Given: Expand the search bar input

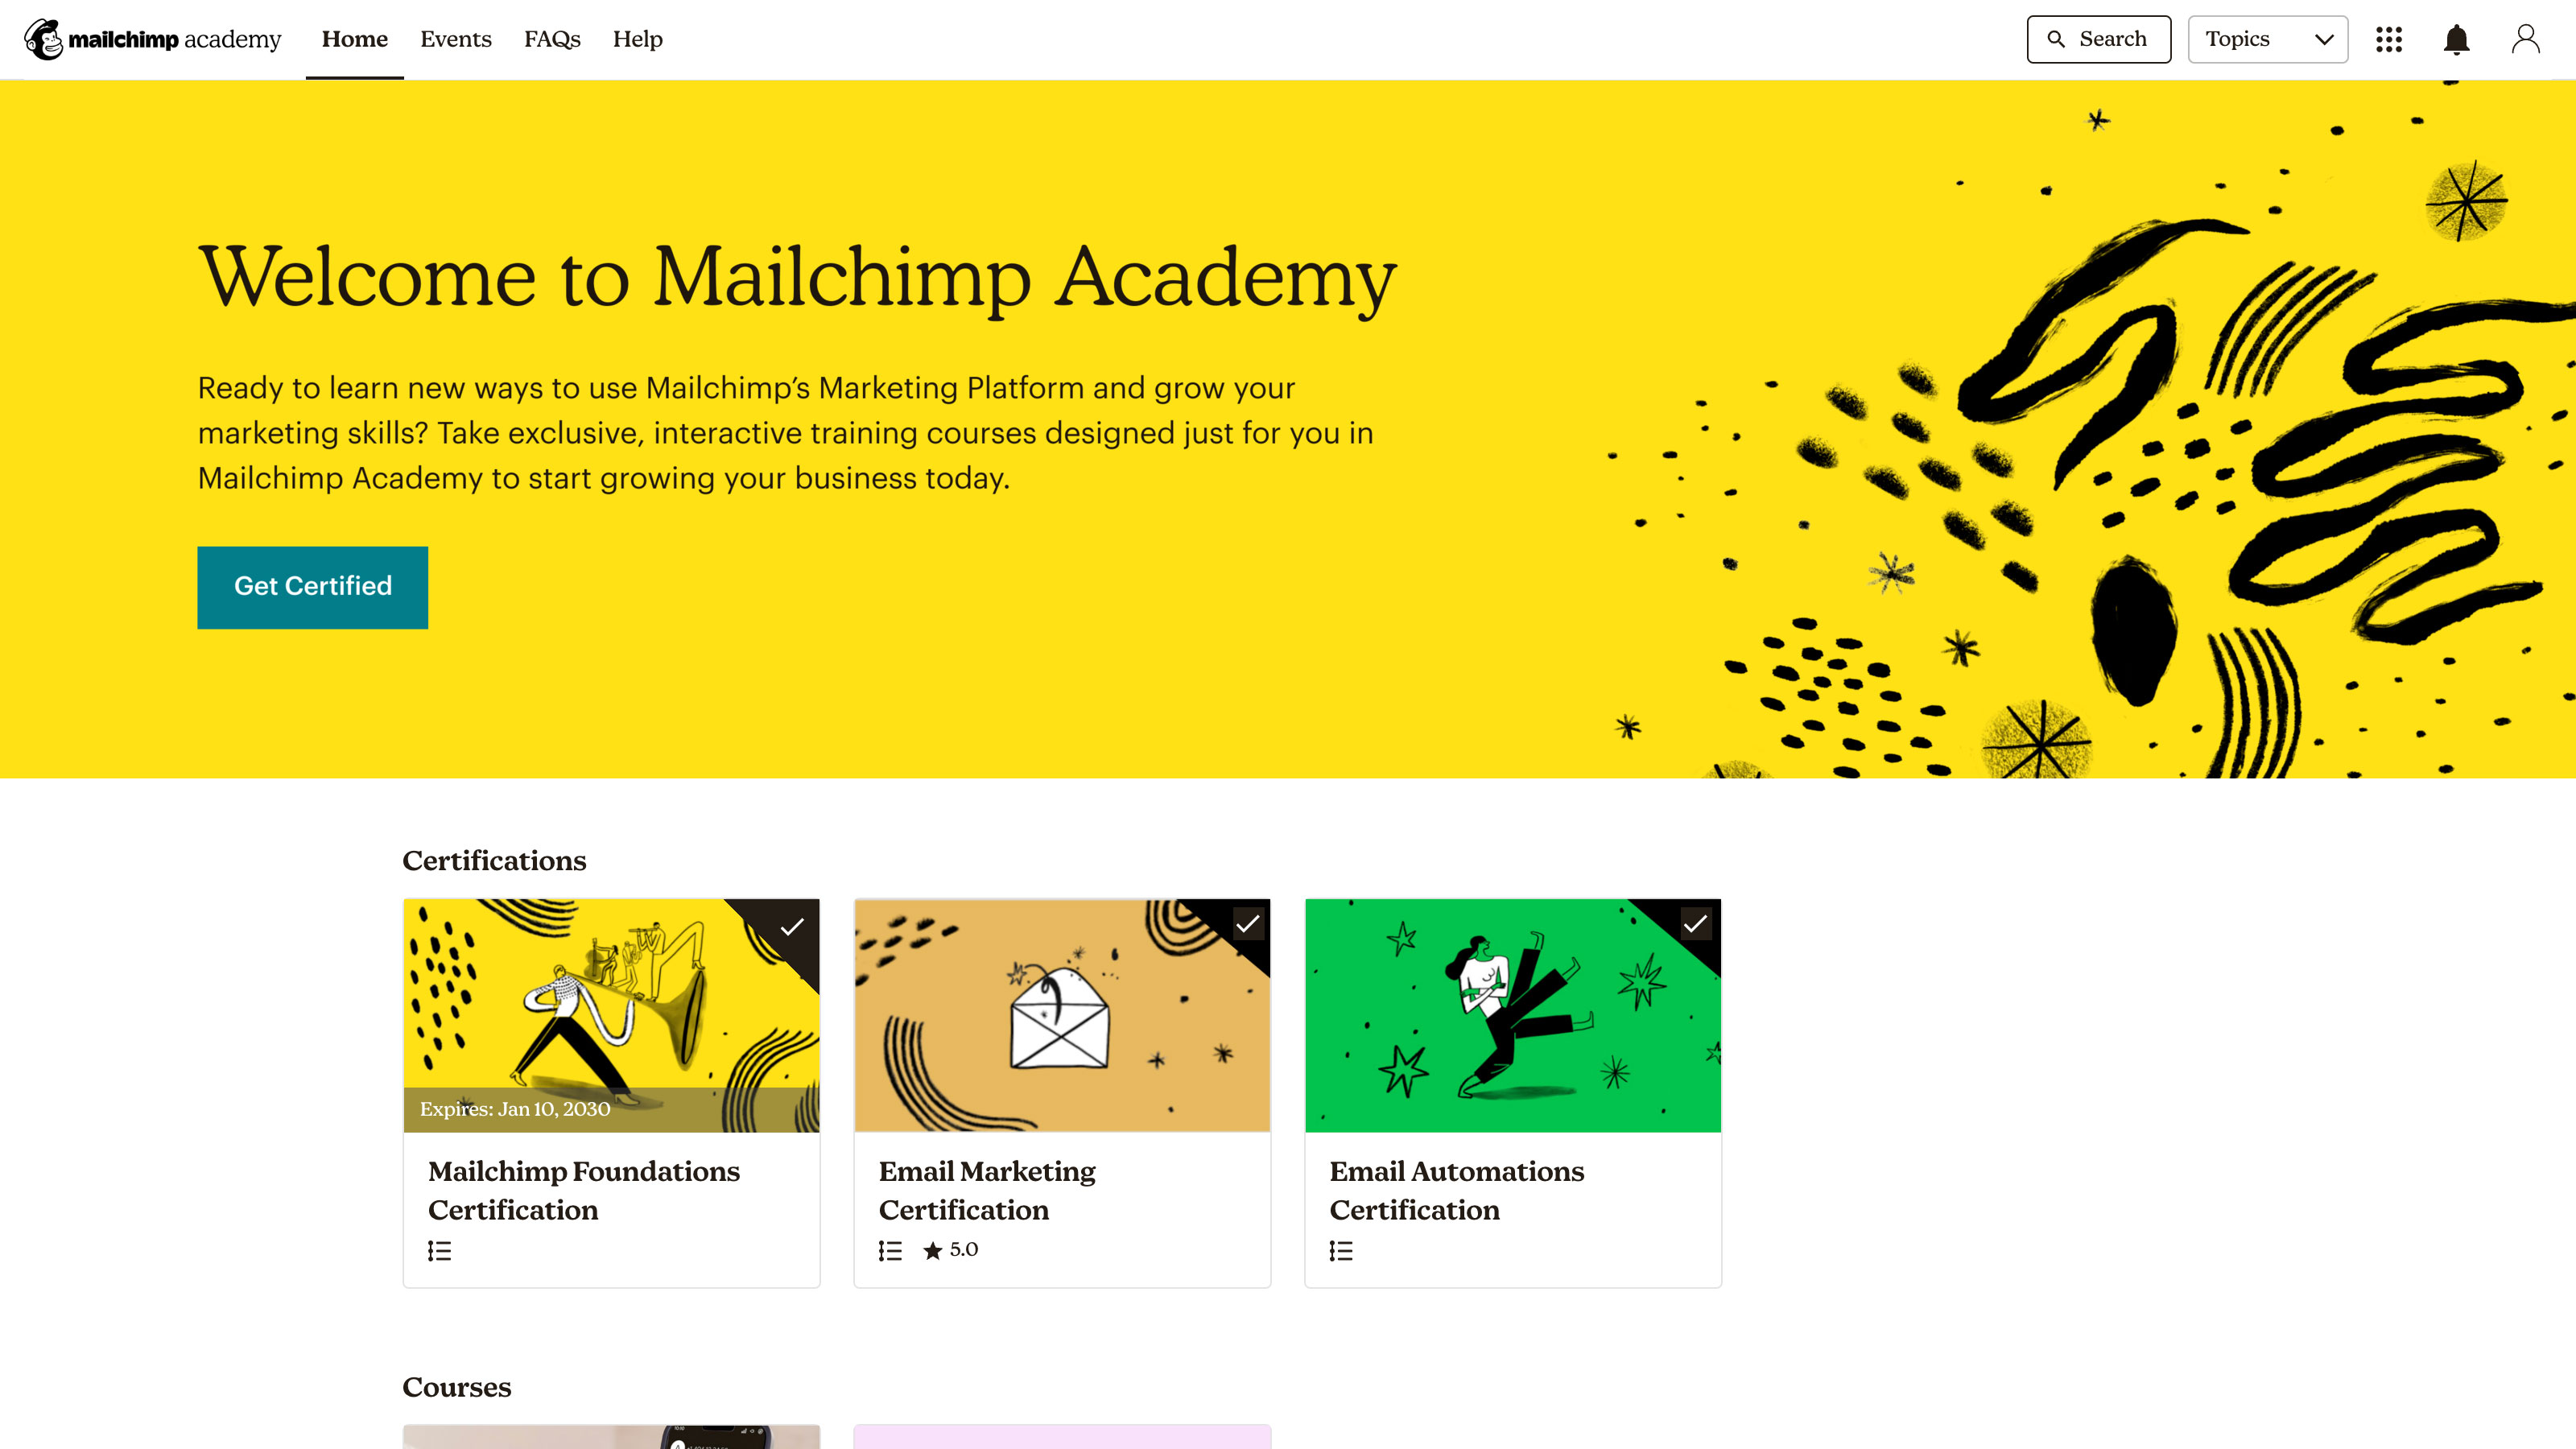Looking at the screenshot, I should (x=2099, y=39).
